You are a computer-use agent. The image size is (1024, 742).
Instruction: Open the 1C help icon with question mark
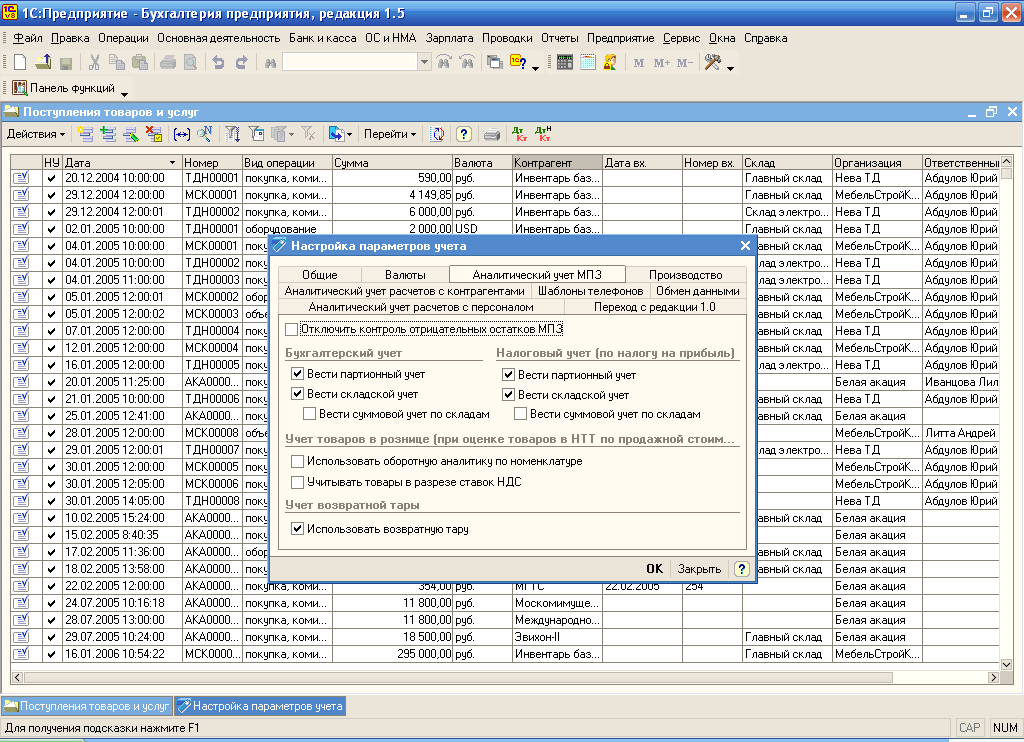click(x=519, y=63)
